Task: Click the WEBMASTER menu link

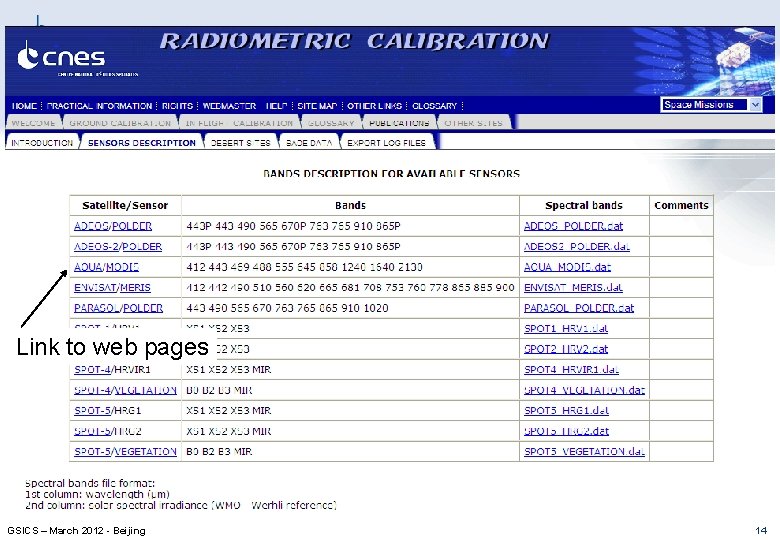Action: [x=229, y=106]
